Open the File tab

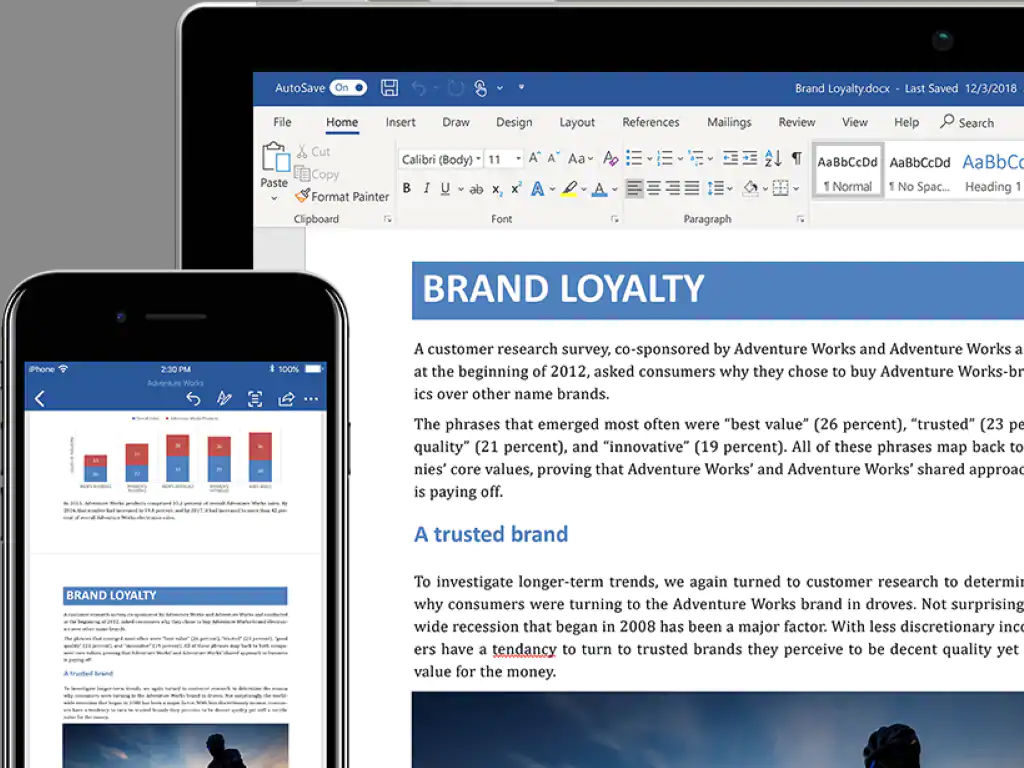tap(282, 122)
